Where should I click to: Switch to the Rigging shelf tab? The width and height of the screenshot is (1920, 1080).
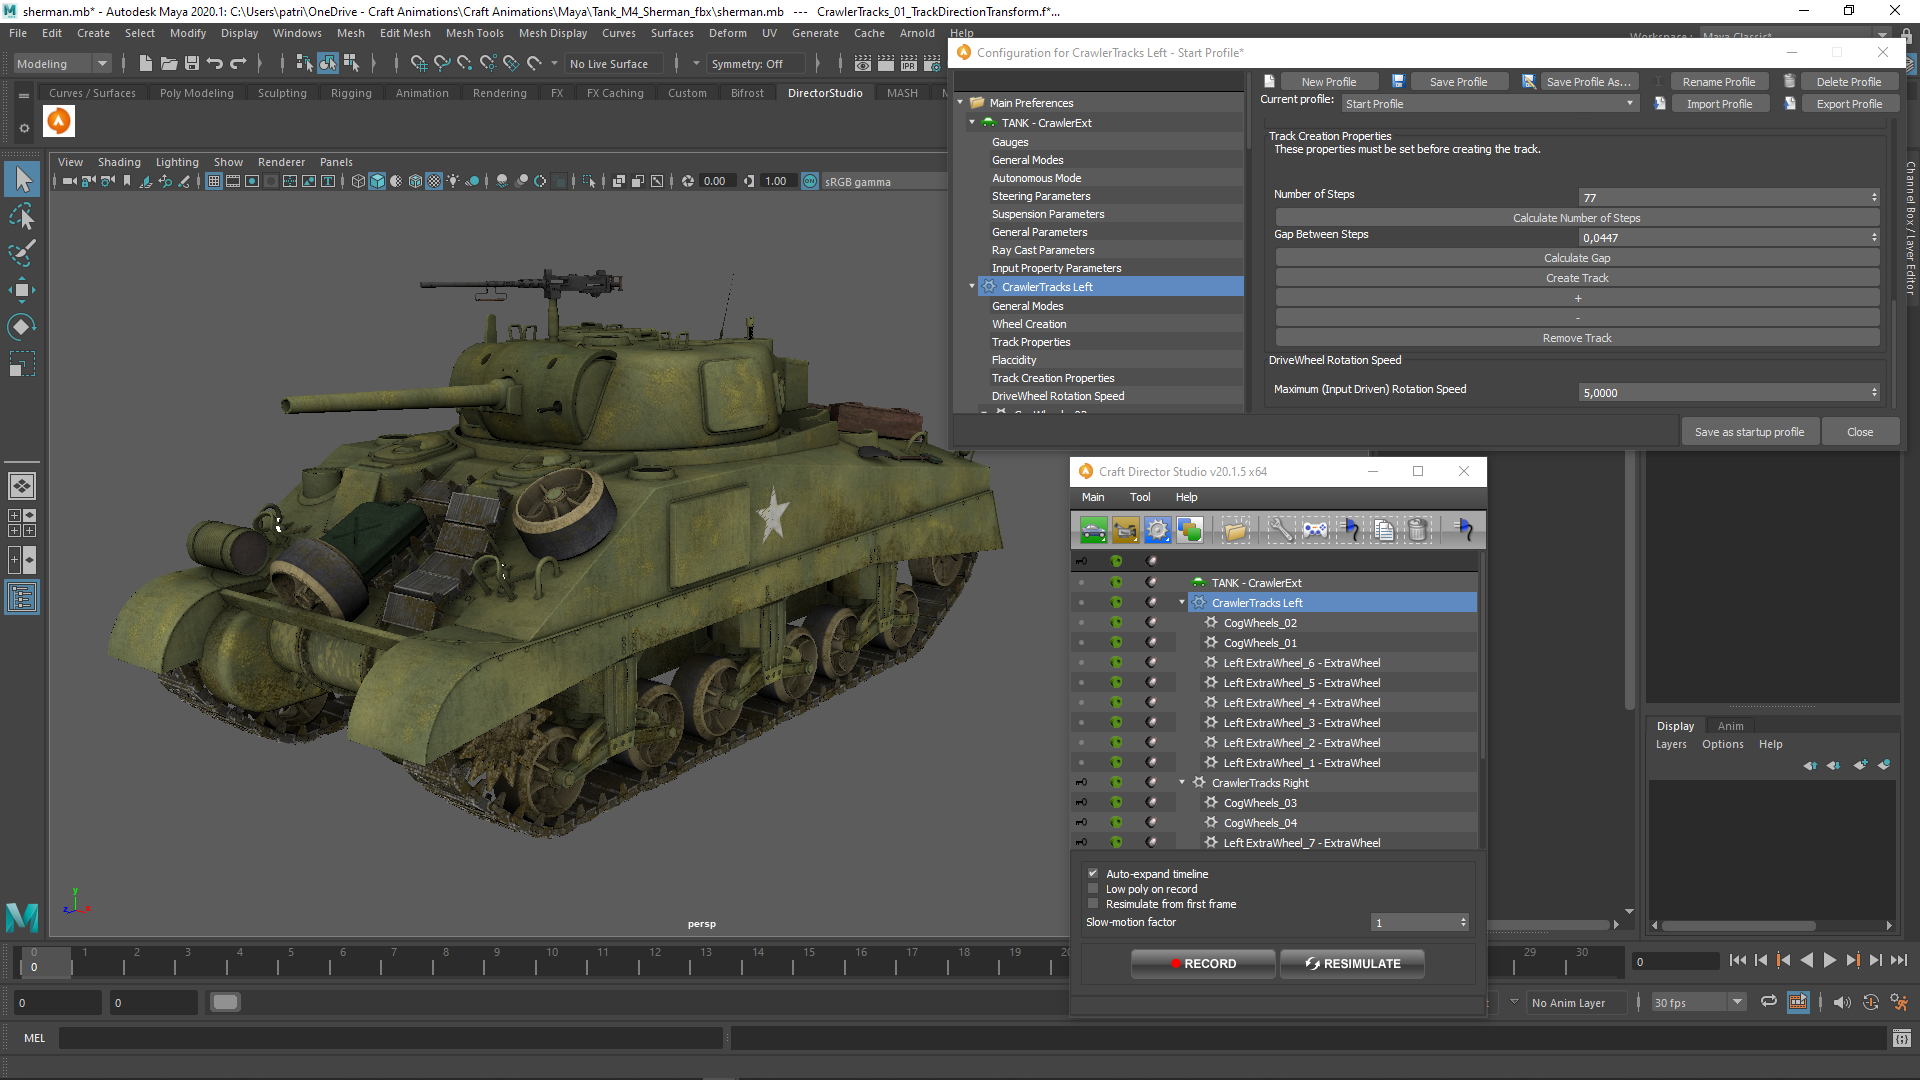click(x=351, y=93)
